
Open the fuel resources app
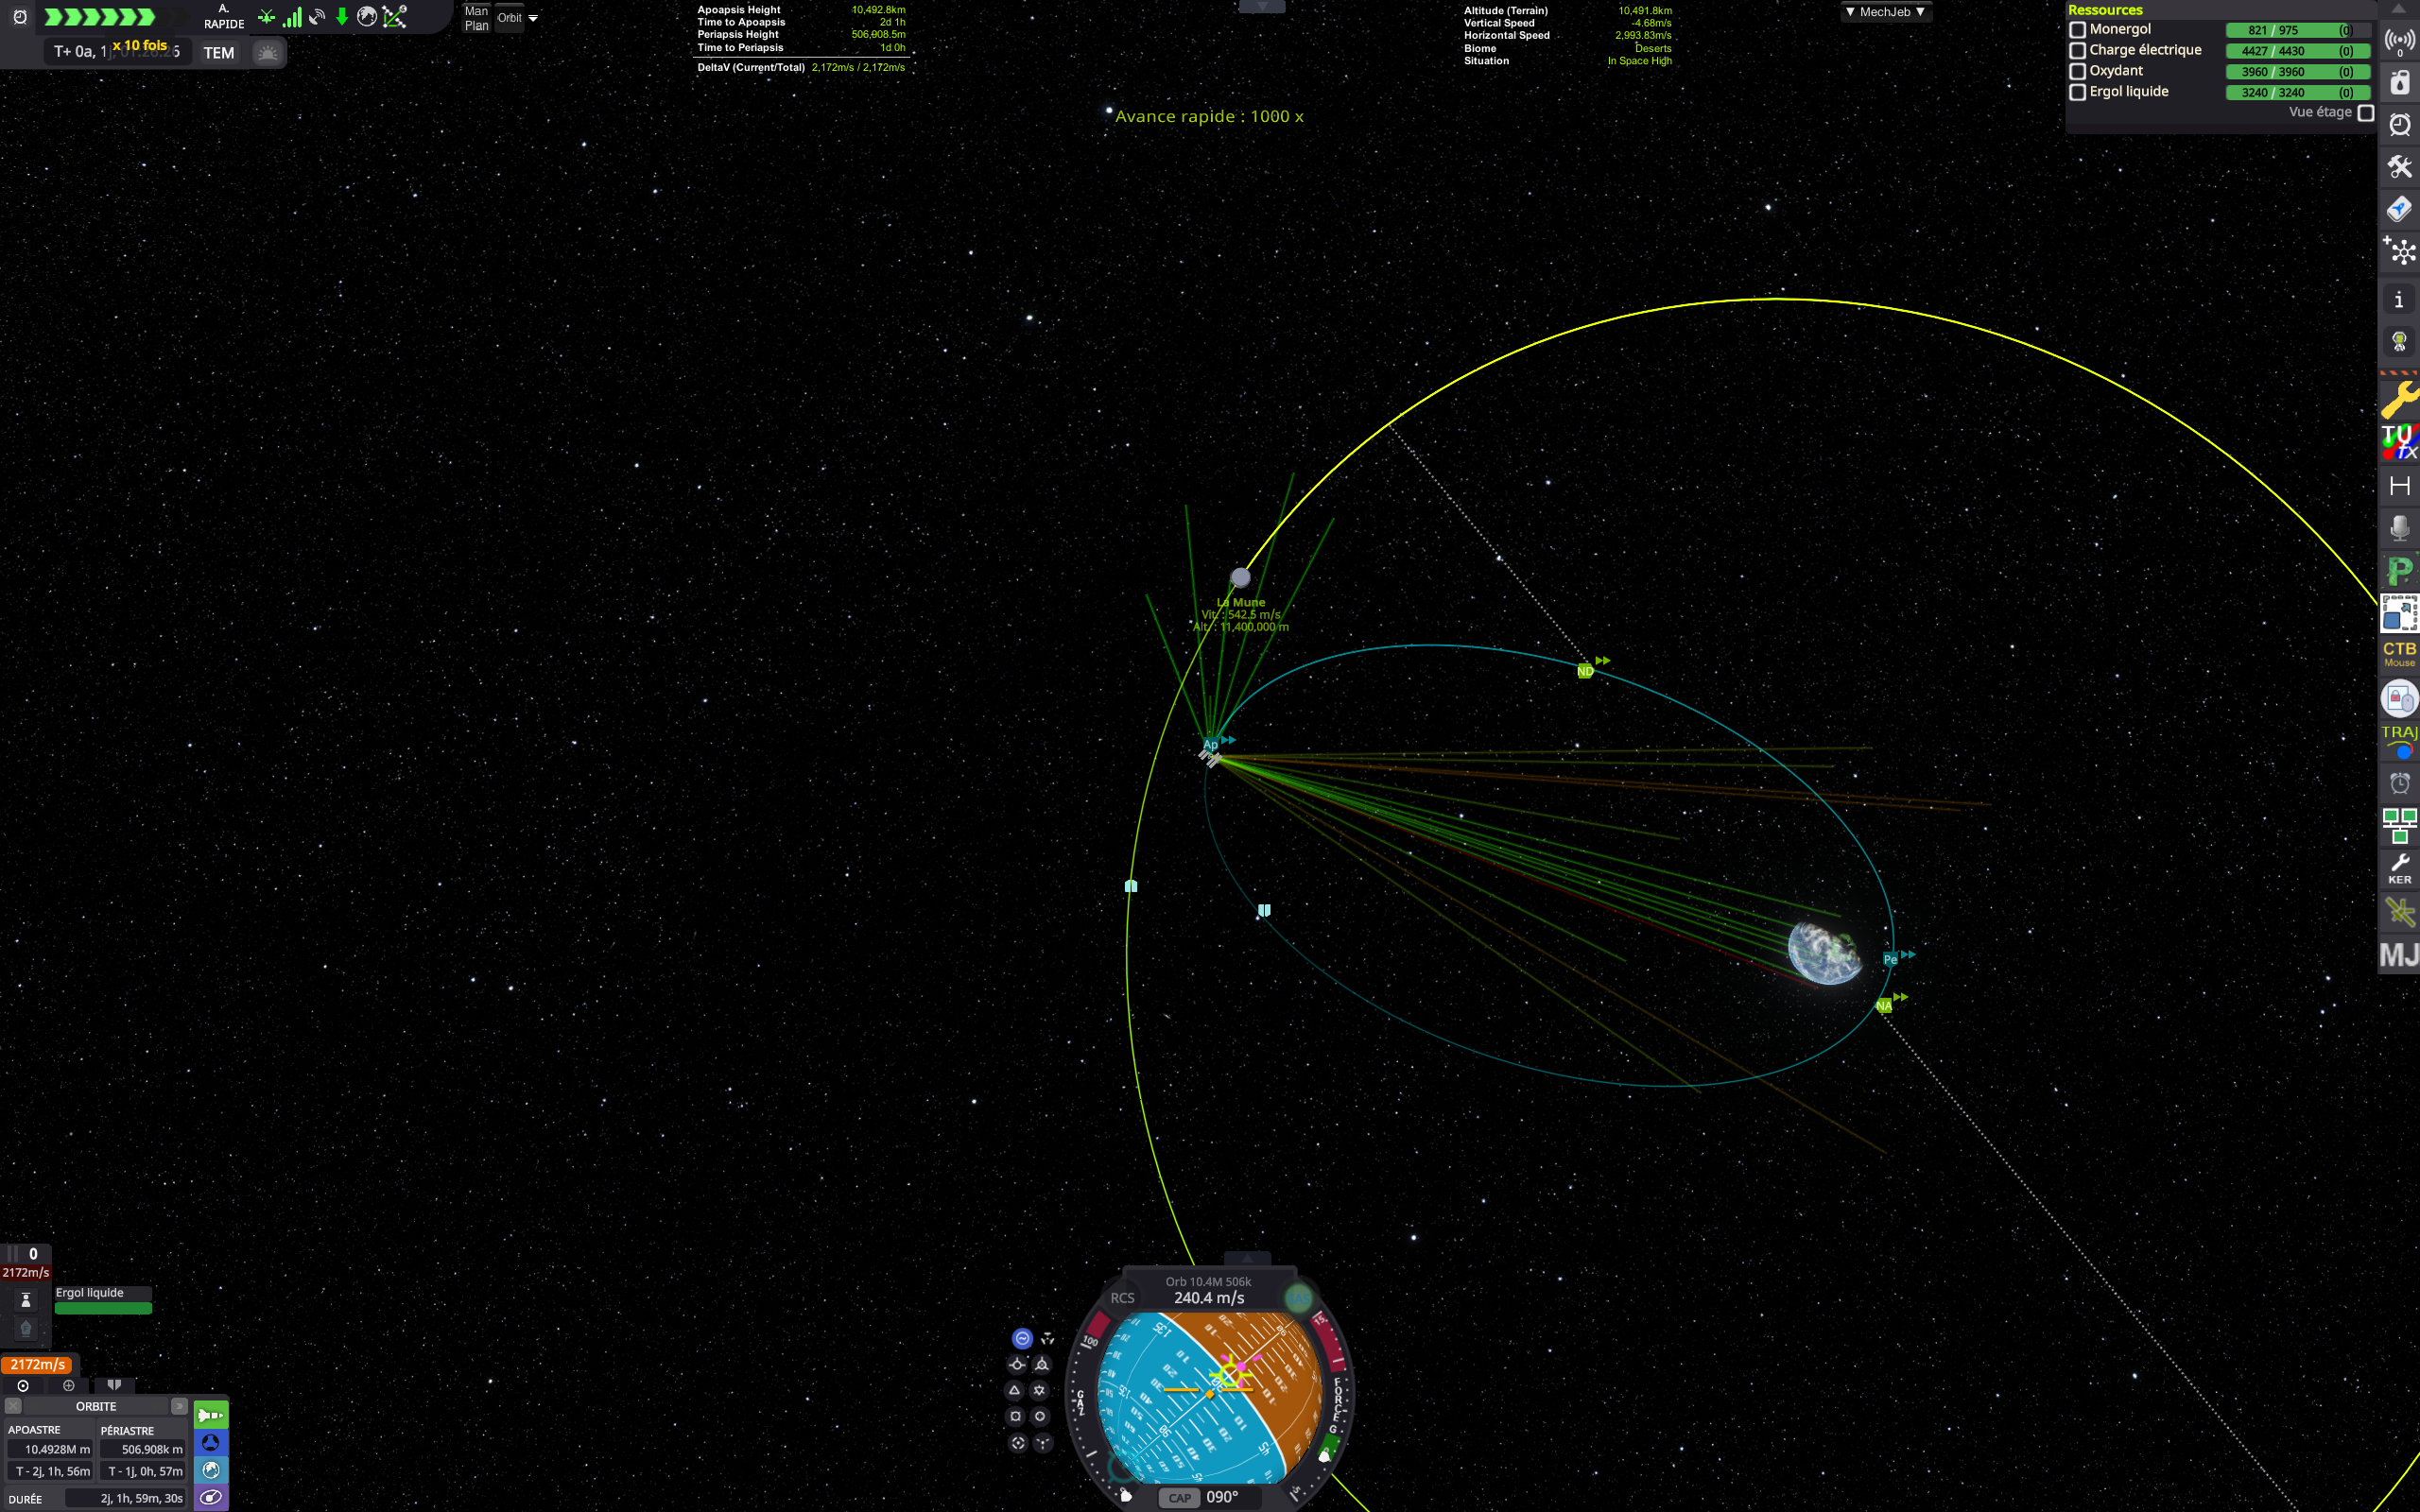(2399, 83)
